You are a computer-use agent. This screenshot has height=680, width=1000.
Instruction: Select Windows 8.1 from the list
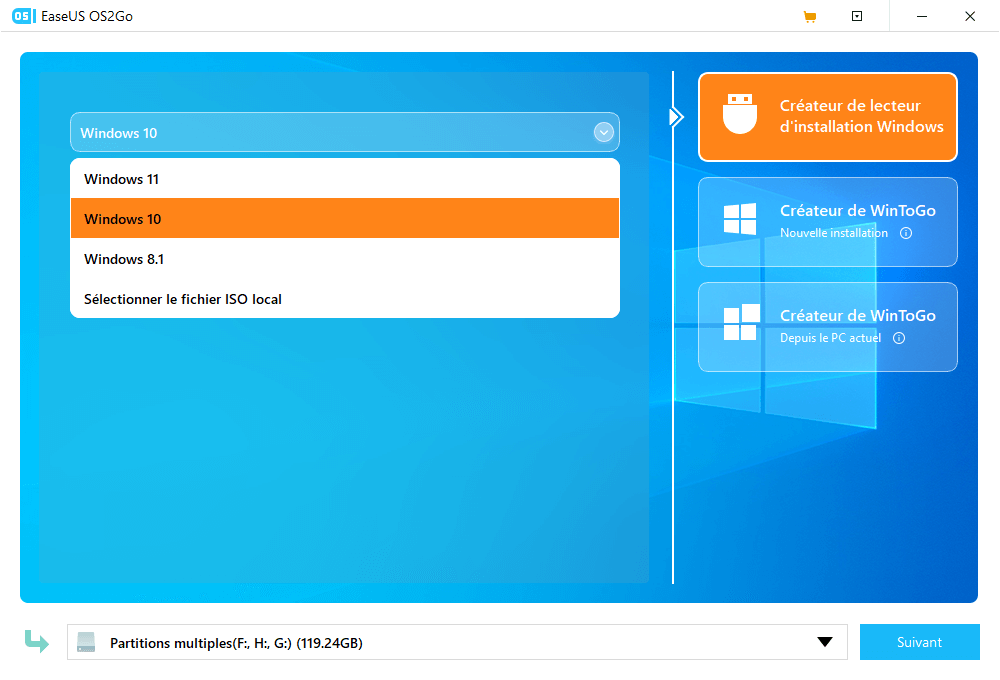coord(345,259)
